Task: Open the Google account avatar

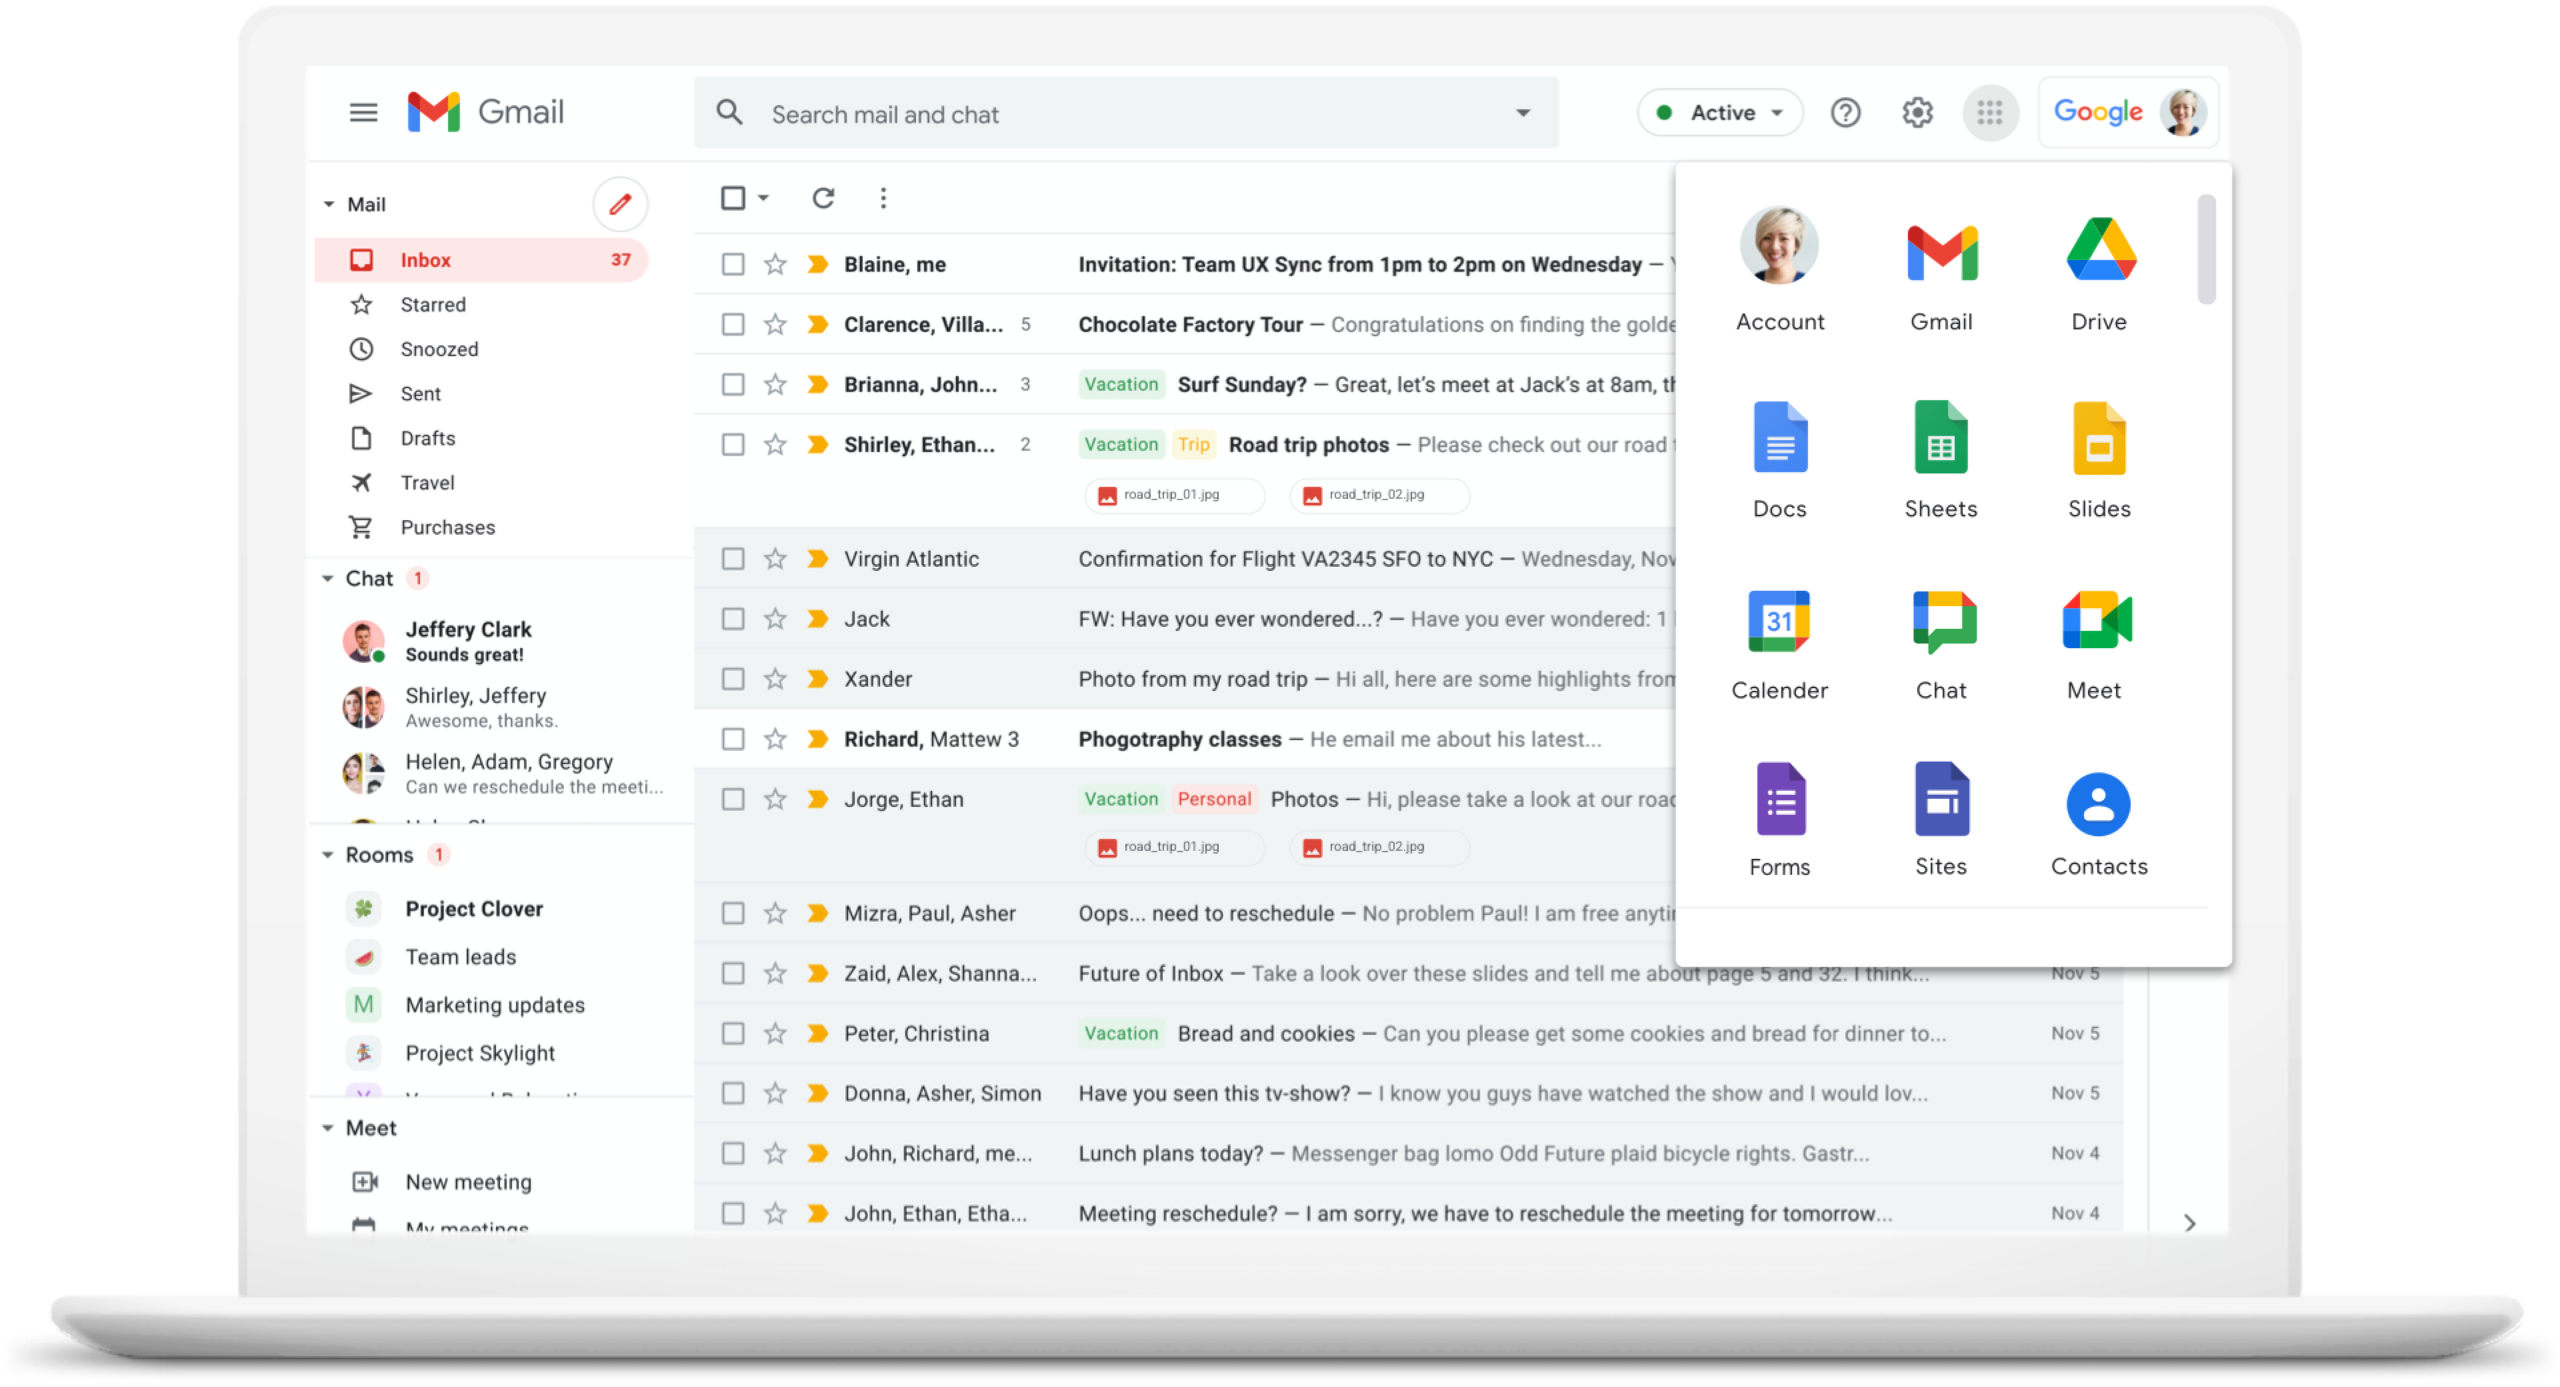Action: point(2182,112)
